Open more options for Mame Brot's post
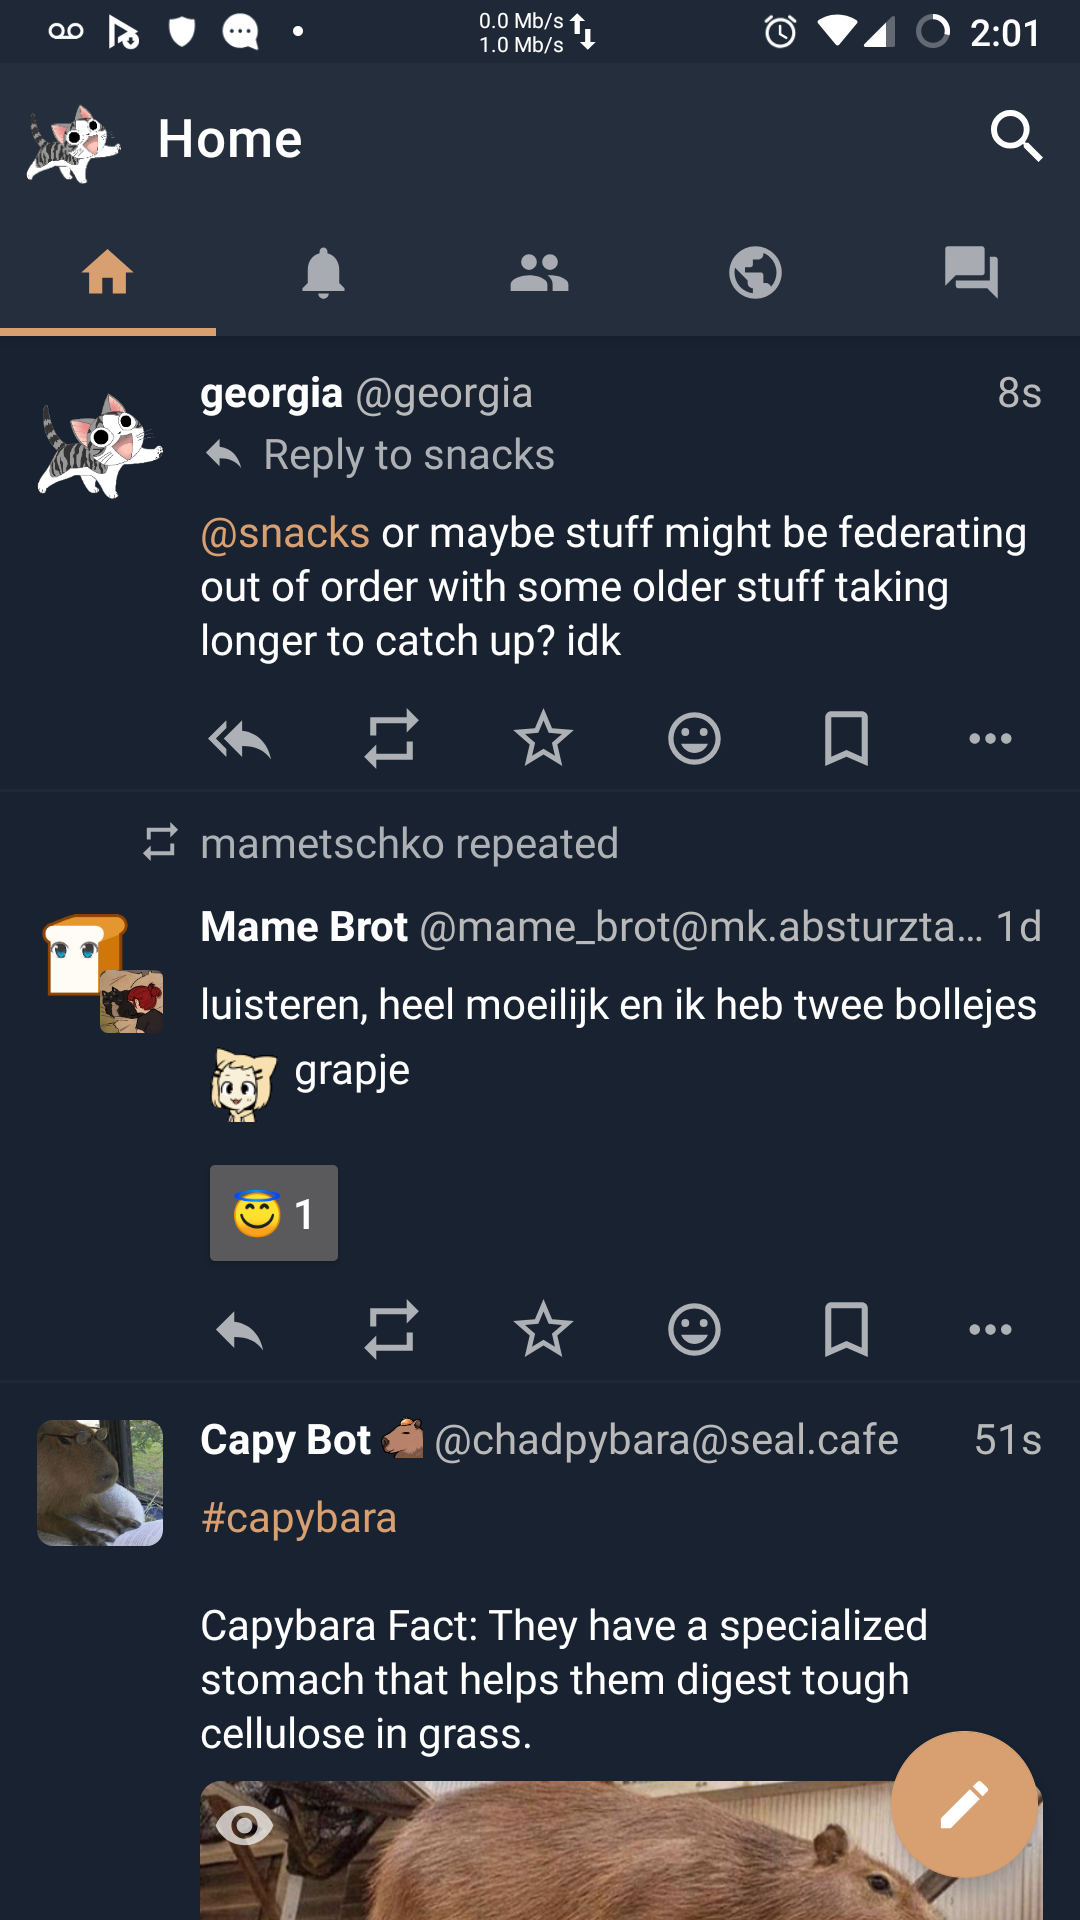Viewport: 1080px width, 1920px height. (990, 1330)
